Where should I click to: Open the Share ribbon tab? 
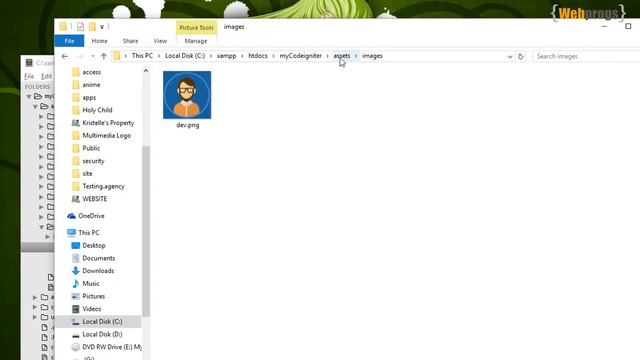pos(130,41)
